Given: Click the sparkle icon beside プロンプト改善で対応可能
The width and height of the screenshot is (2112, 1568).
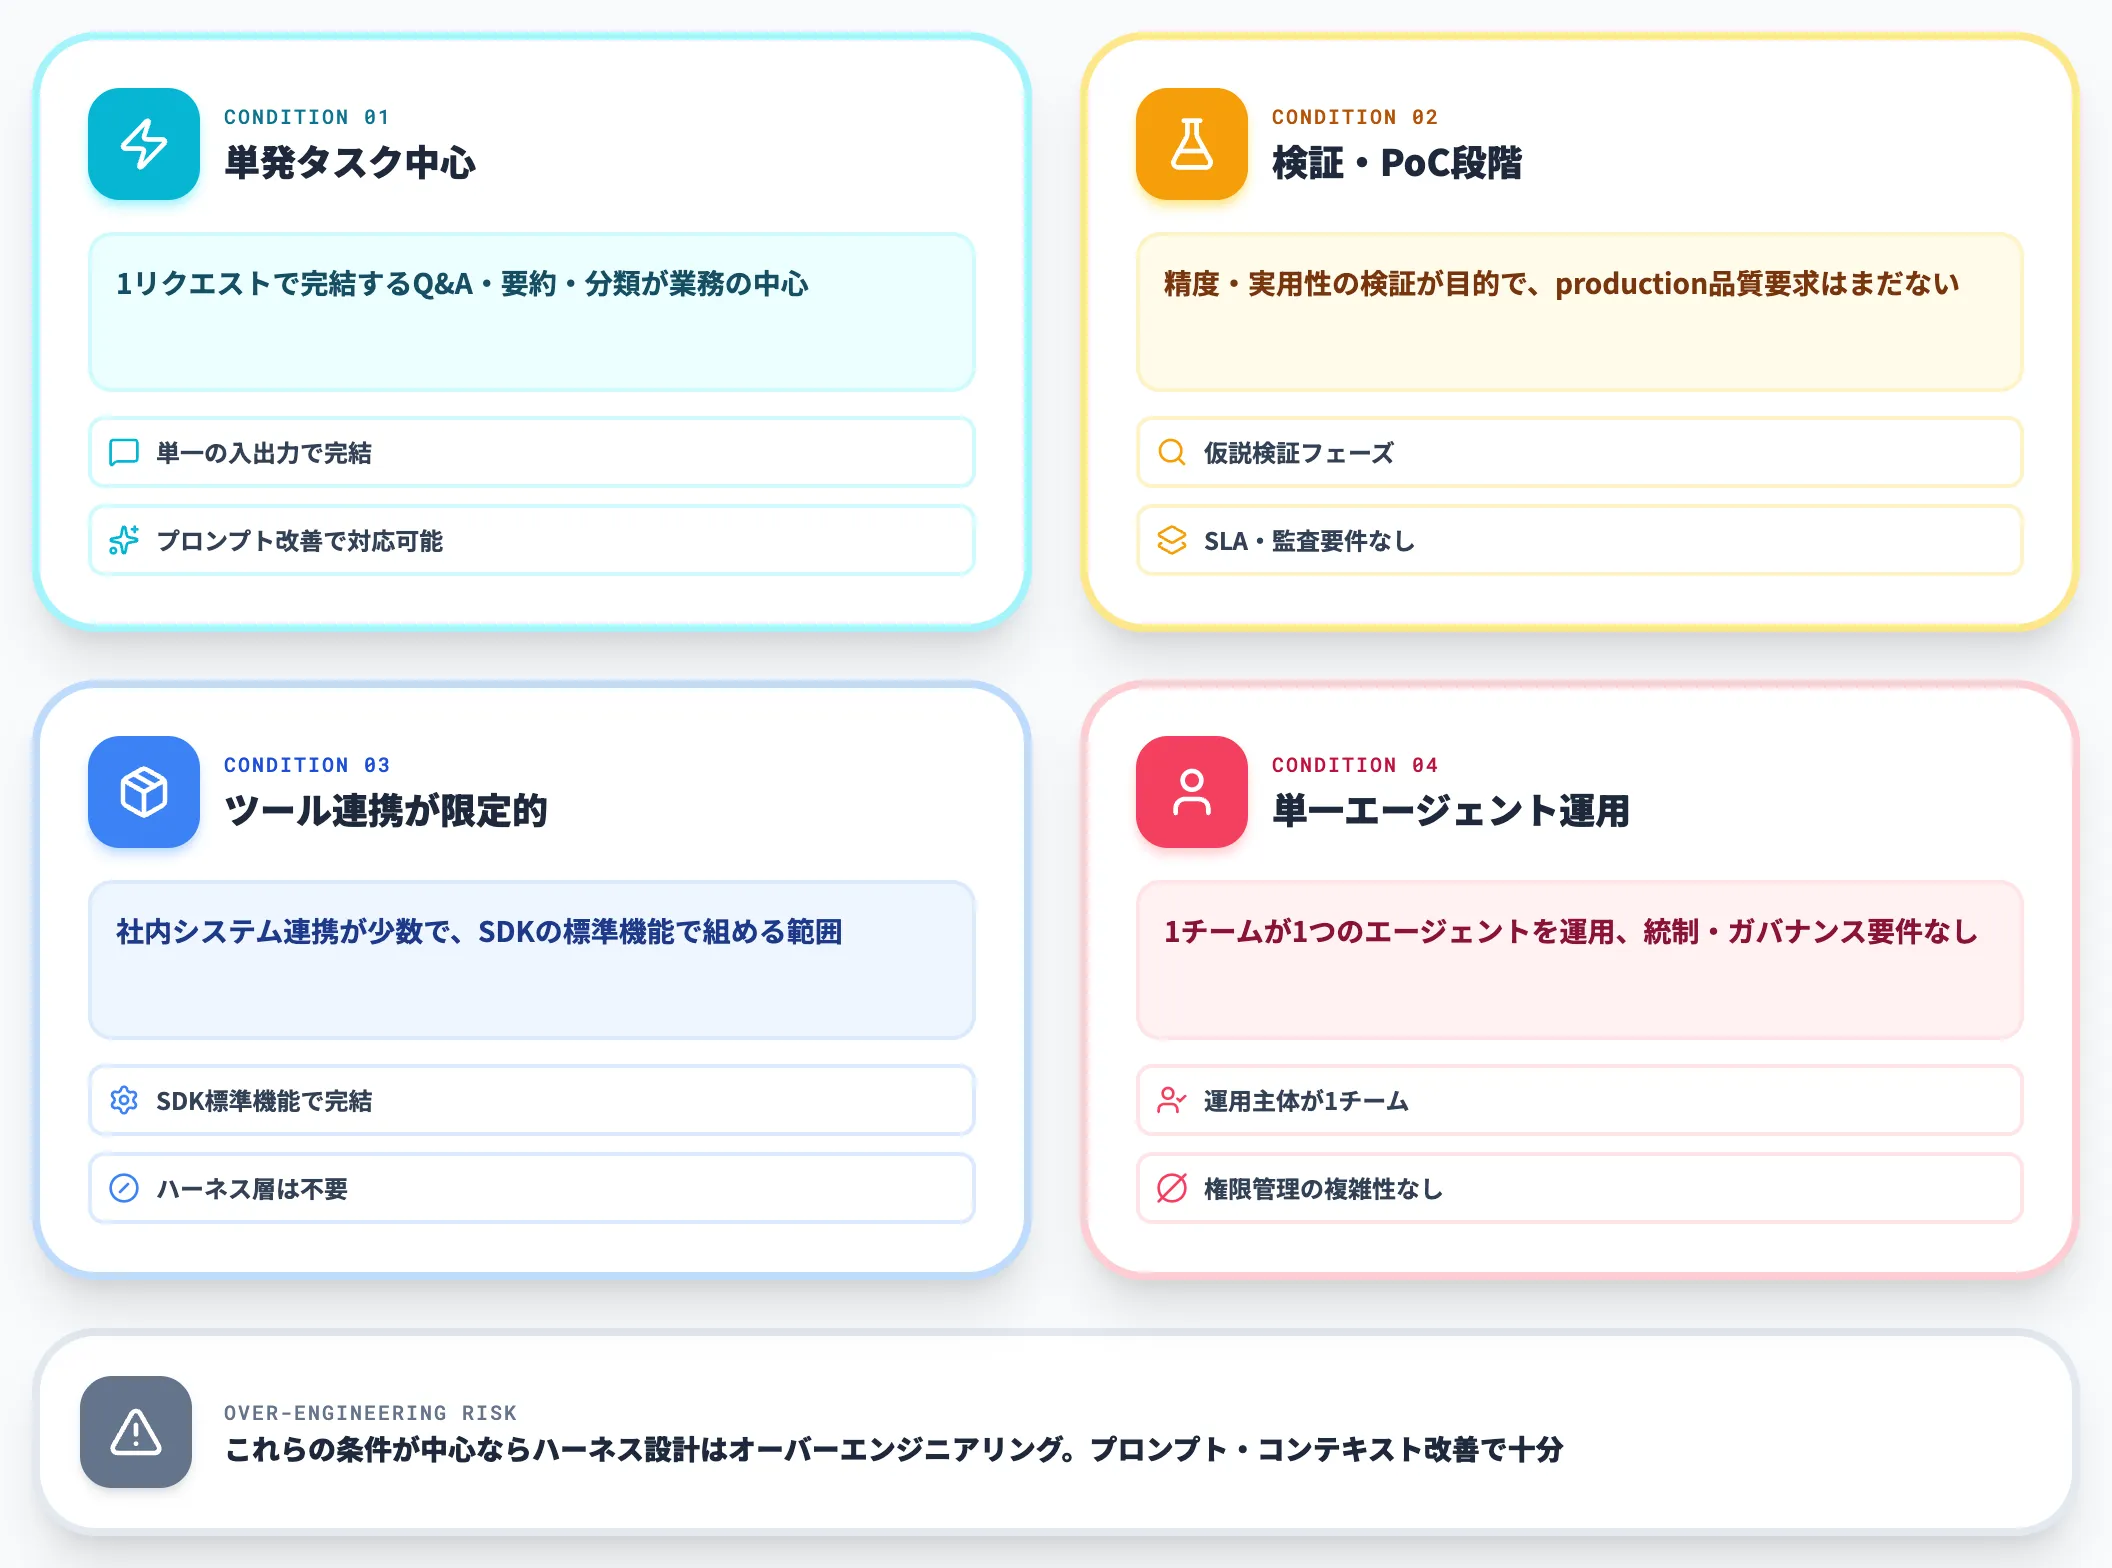Looking at the screenshot, I should [x=124, y=541].
